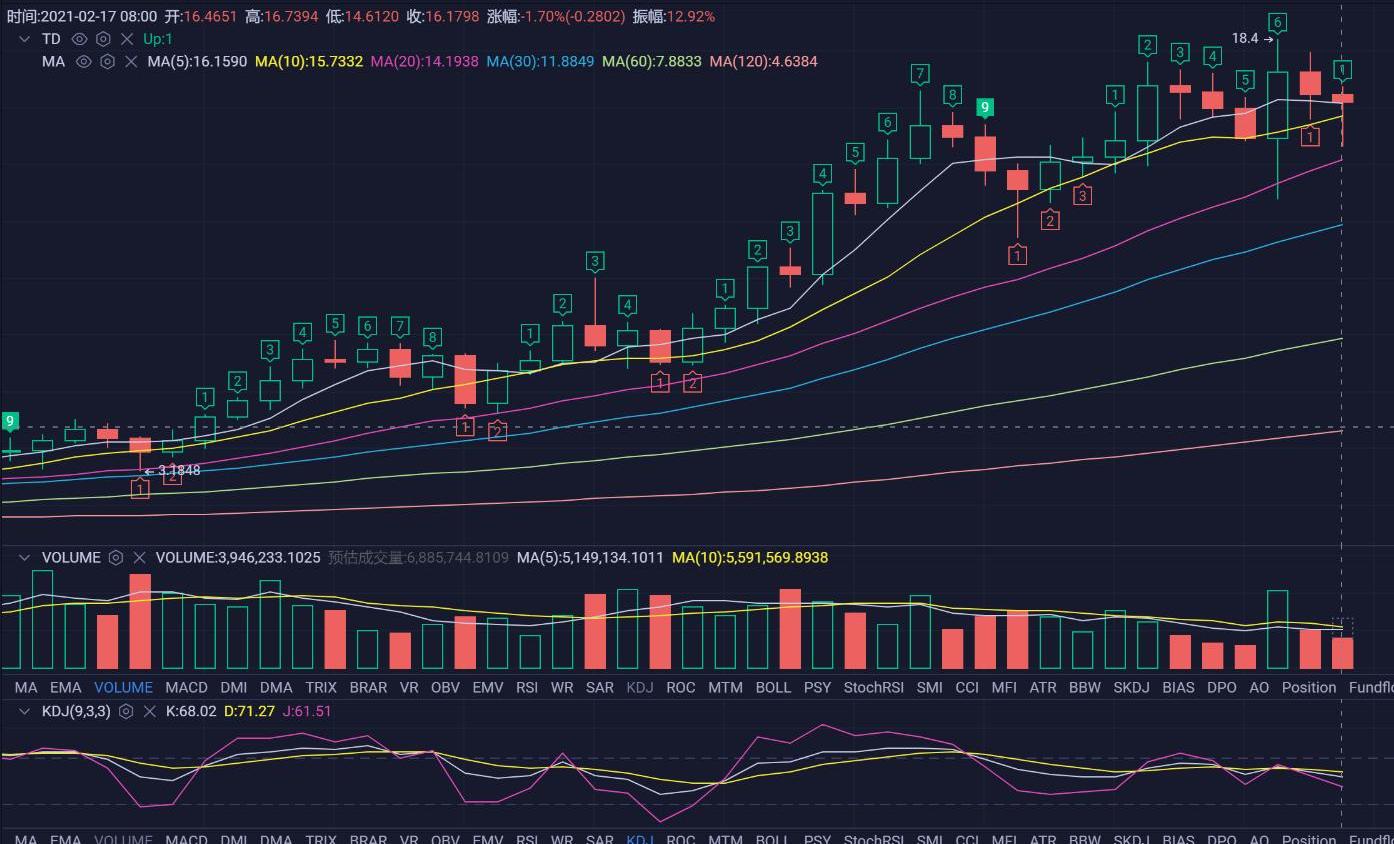Switch volume panel to MACD indicator
Image resolution: width=1394 pixels, height=844 pixels.
(x=186, y=688)
